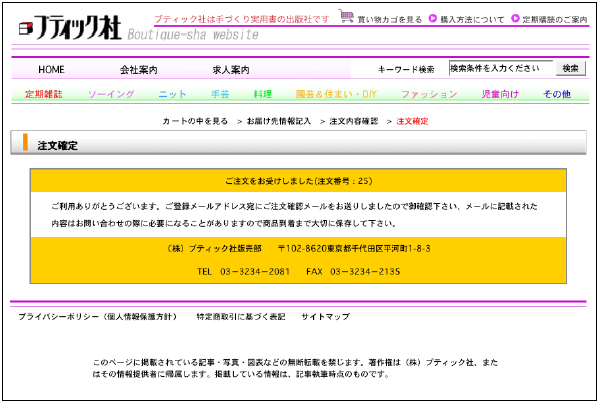
Task: Open the ファッション category
Action: coord(429,94)
